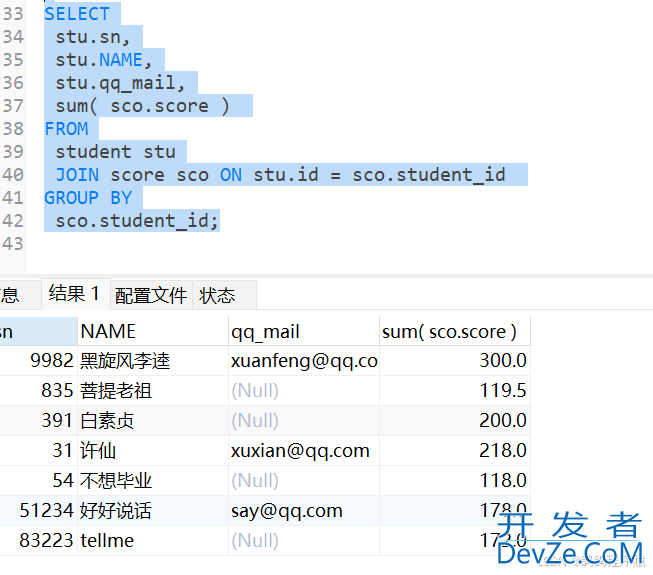Select the score sum cell 118.0
The width and height of the screenshot is (653, 575).
pos(455,480)
